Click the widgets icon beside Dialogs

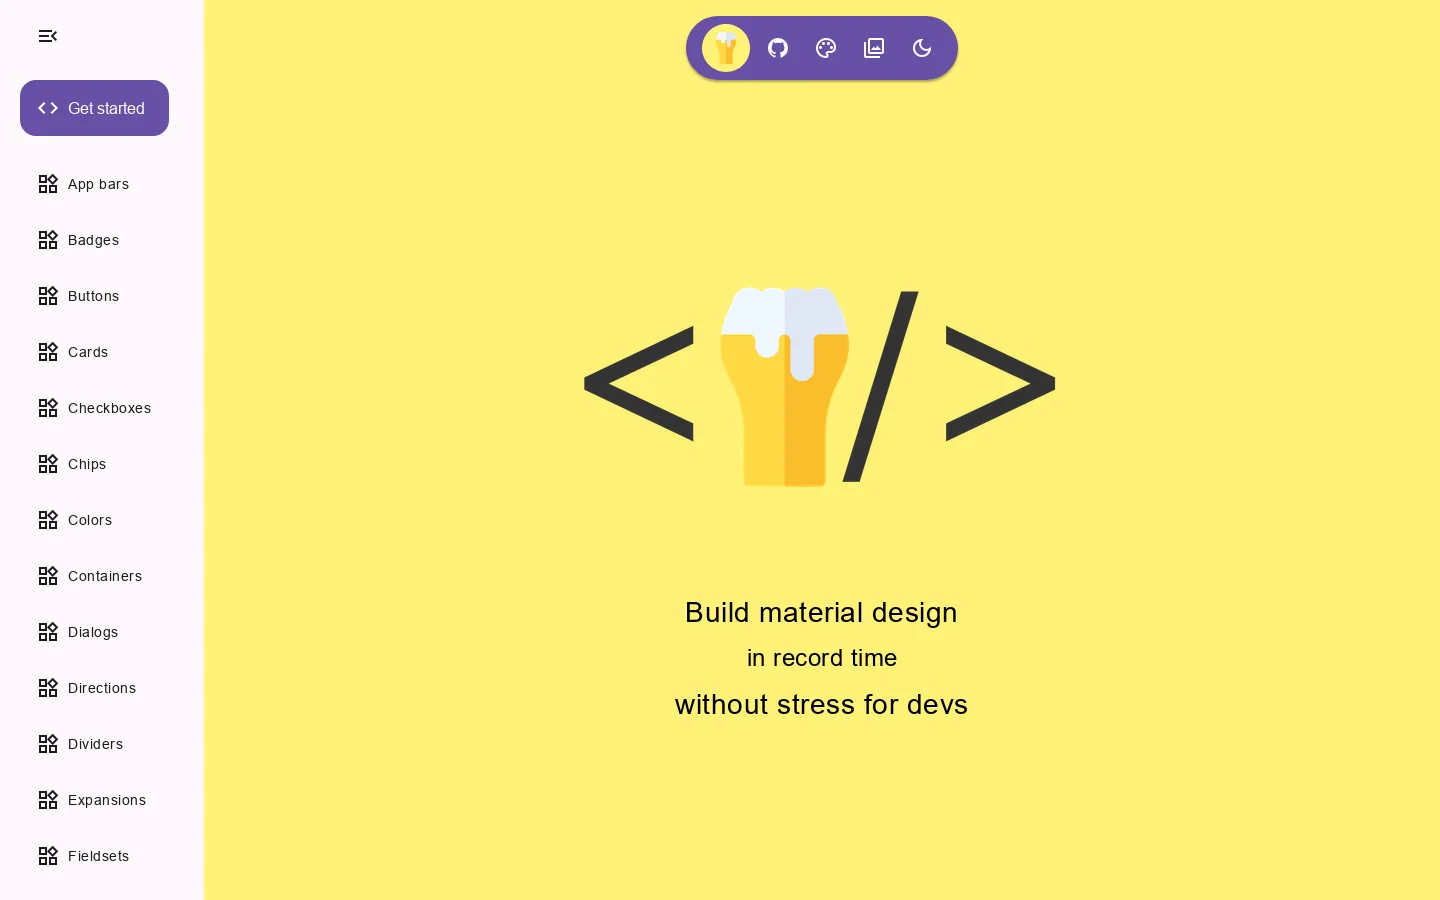pyautogui.click(x=48, y=632)
